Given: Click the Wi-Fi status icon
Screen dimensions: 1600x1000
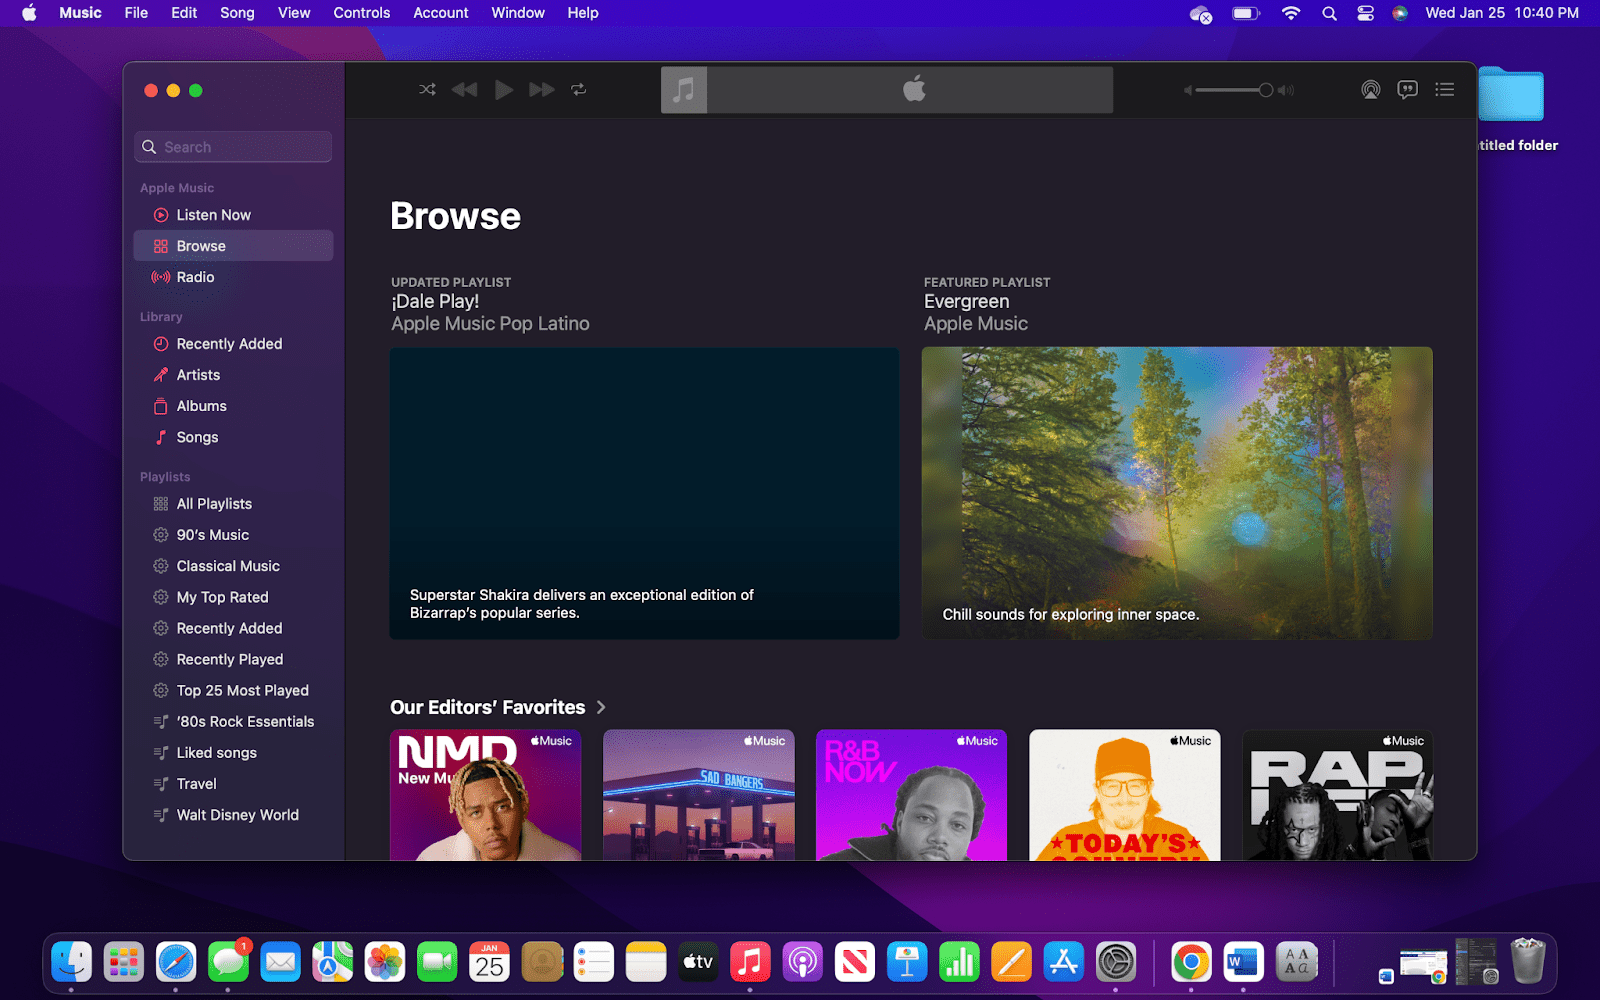Looking at the screenshot, I should (1291, 13).
